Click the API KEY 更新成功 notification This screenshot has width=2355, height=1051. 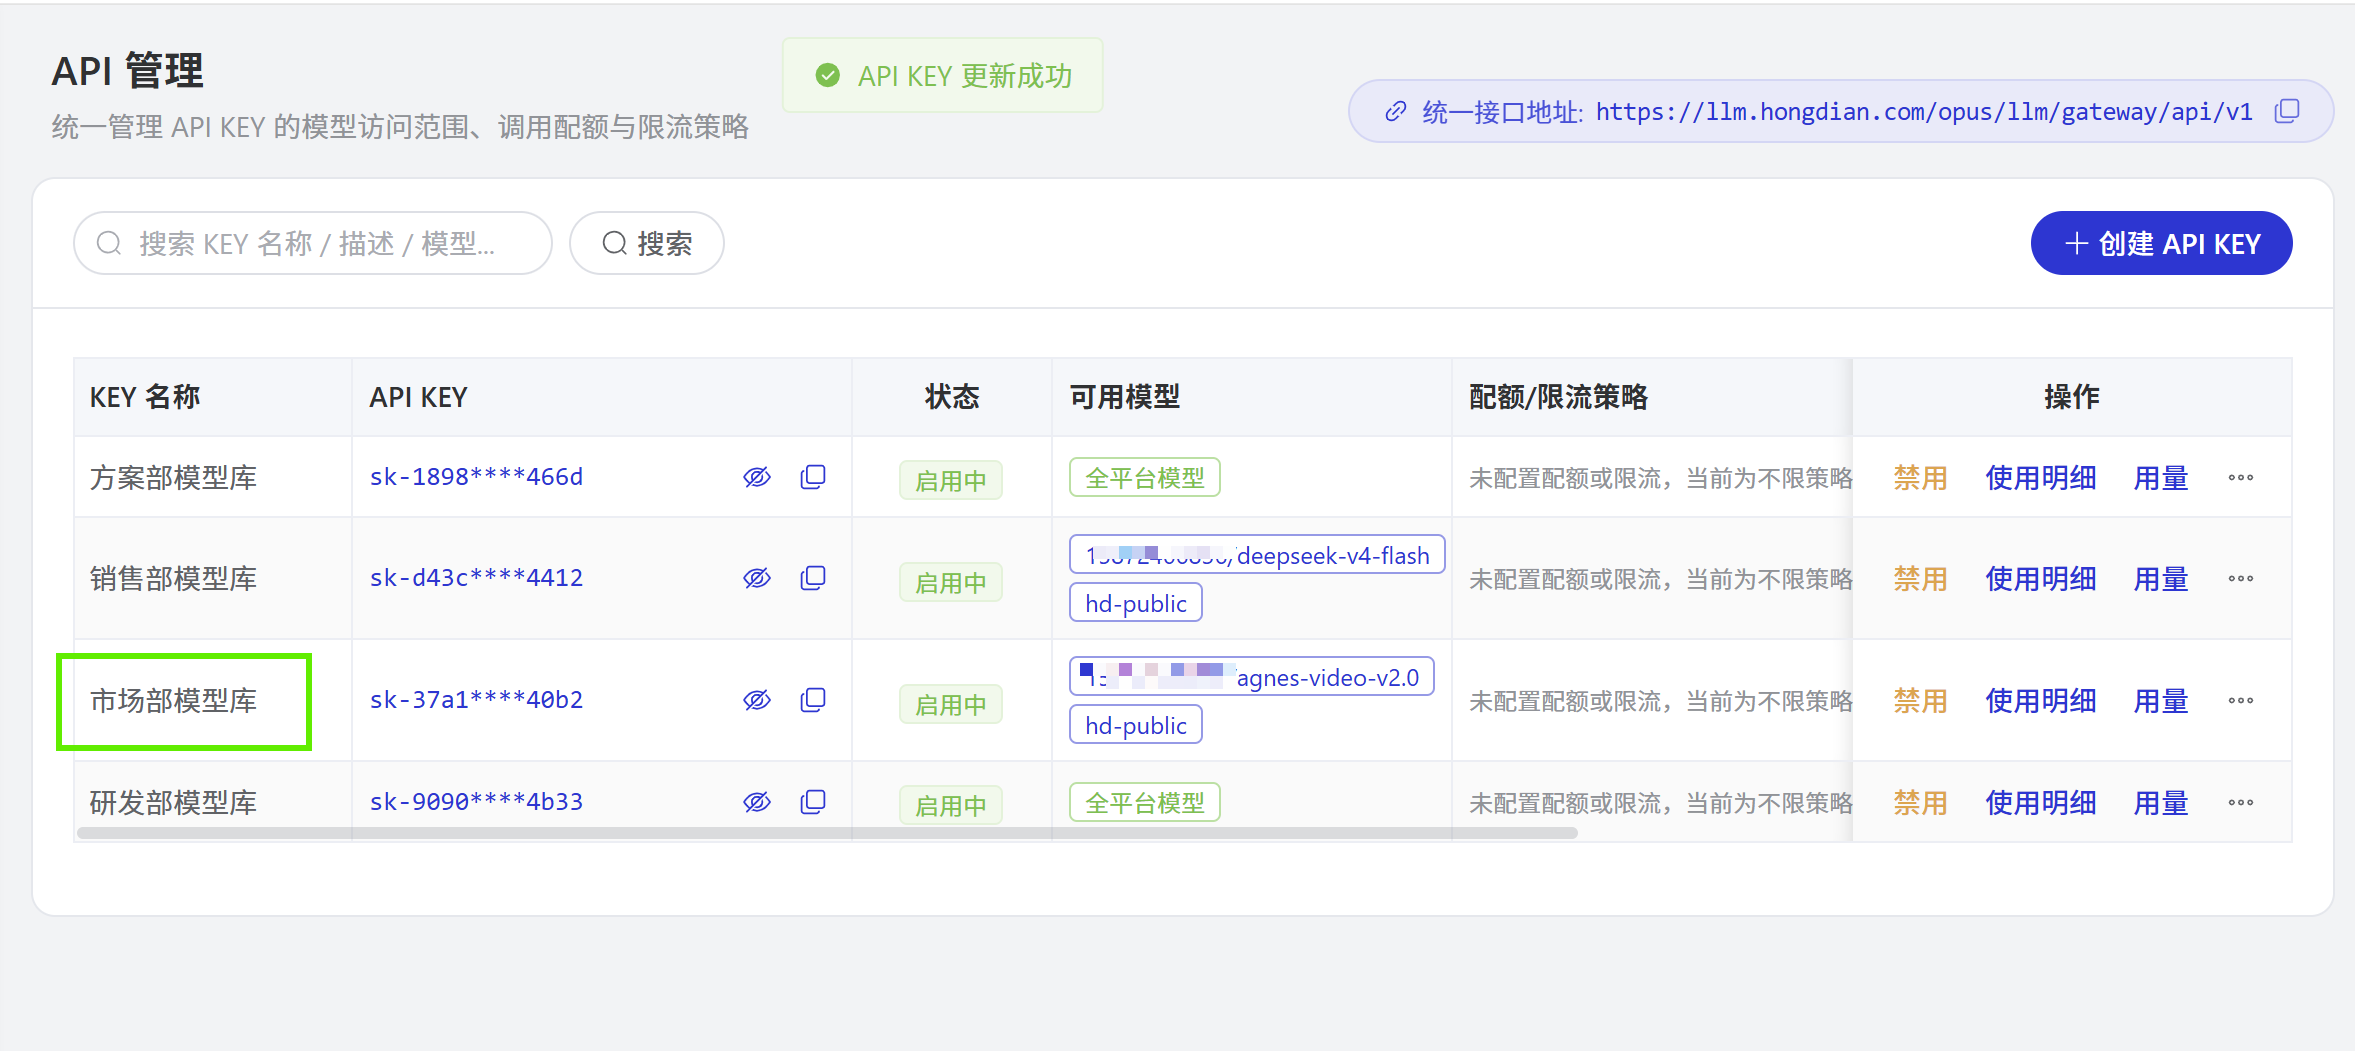click(943, 75)
